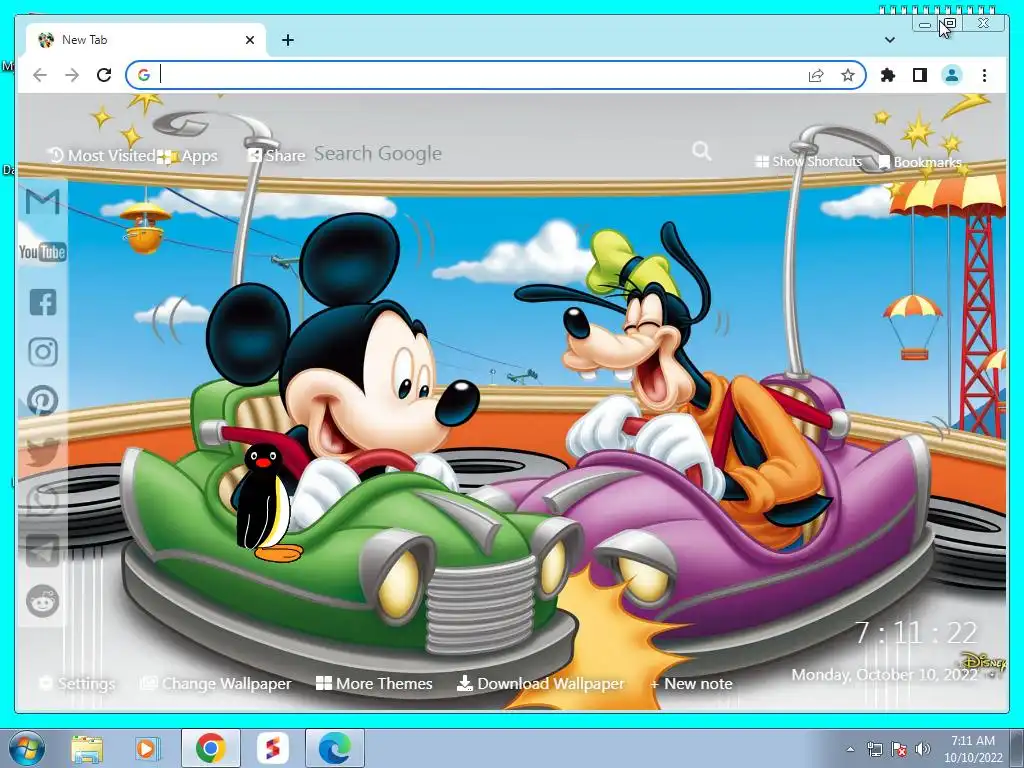Open the Windows Start menu
This screenshot has height=768, width=1024.
26,748
